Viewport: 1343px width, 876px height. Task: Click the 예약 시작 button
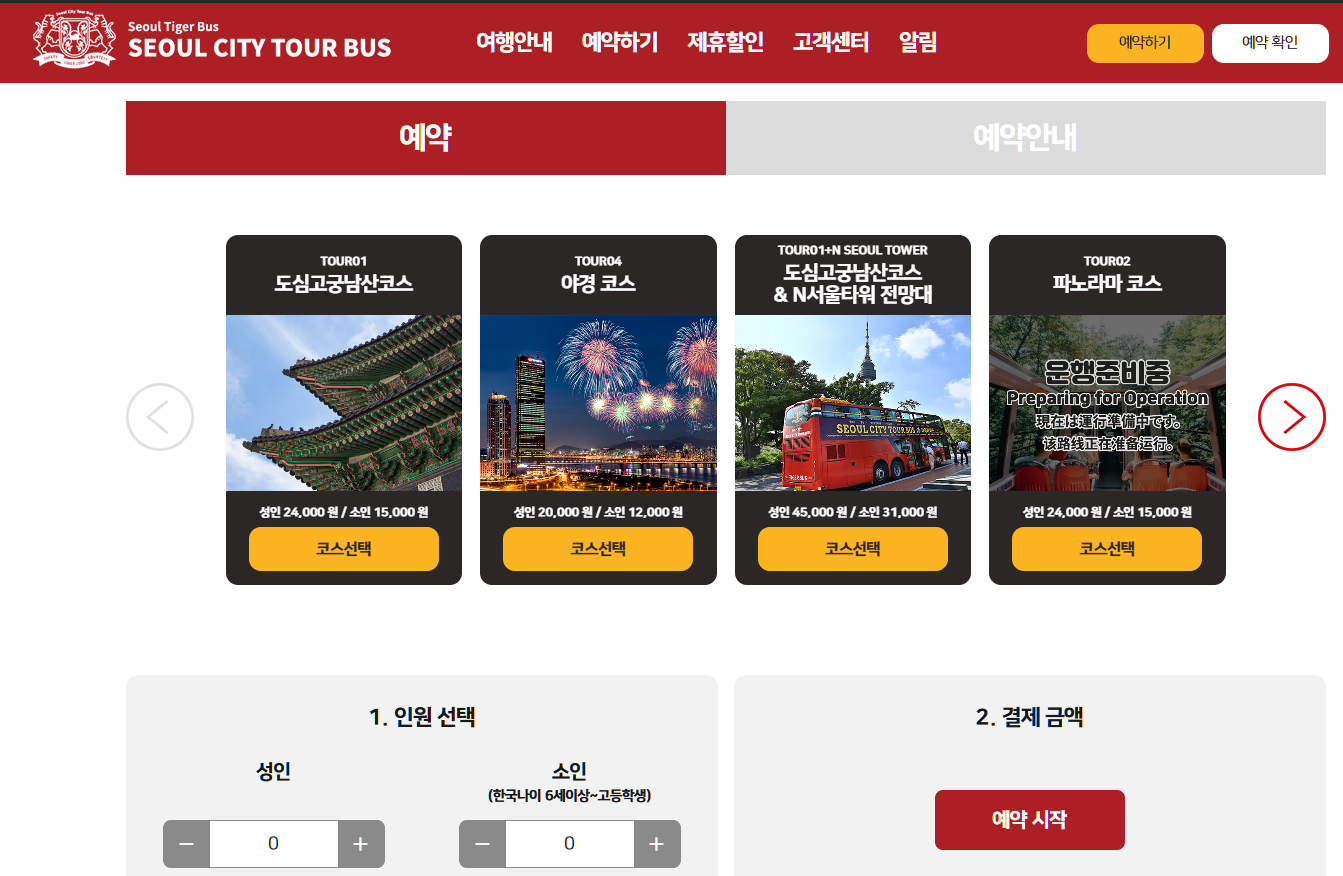point(1030,820)
